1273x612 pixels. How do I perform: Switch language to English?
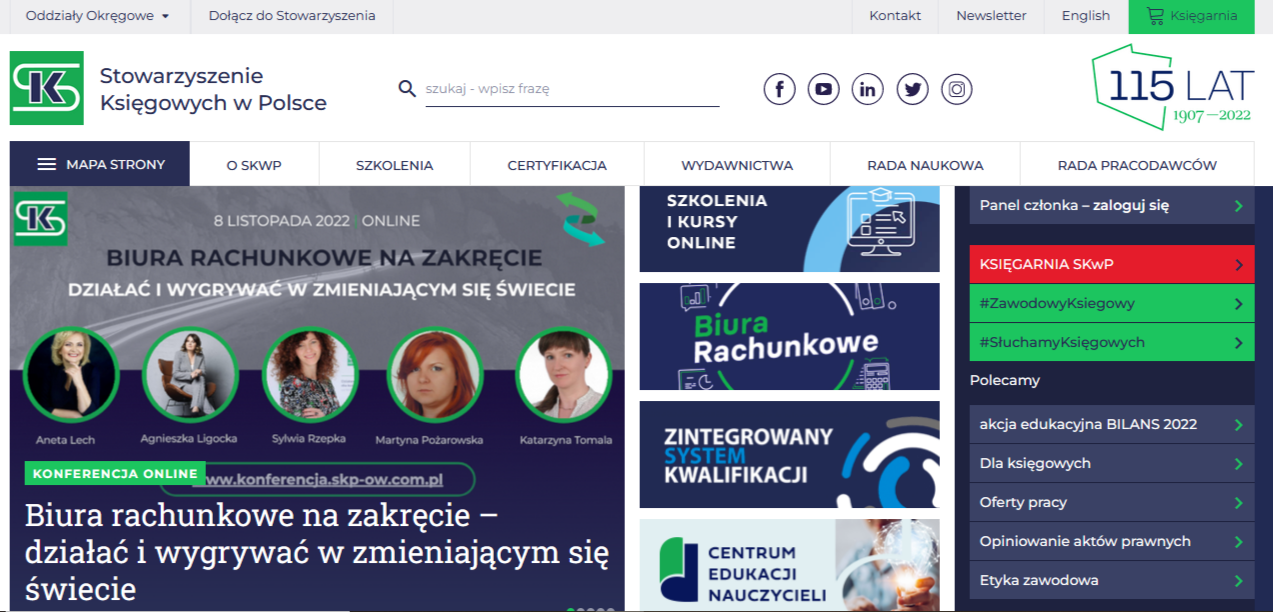pyautogui.click(x=1085, y=16)
